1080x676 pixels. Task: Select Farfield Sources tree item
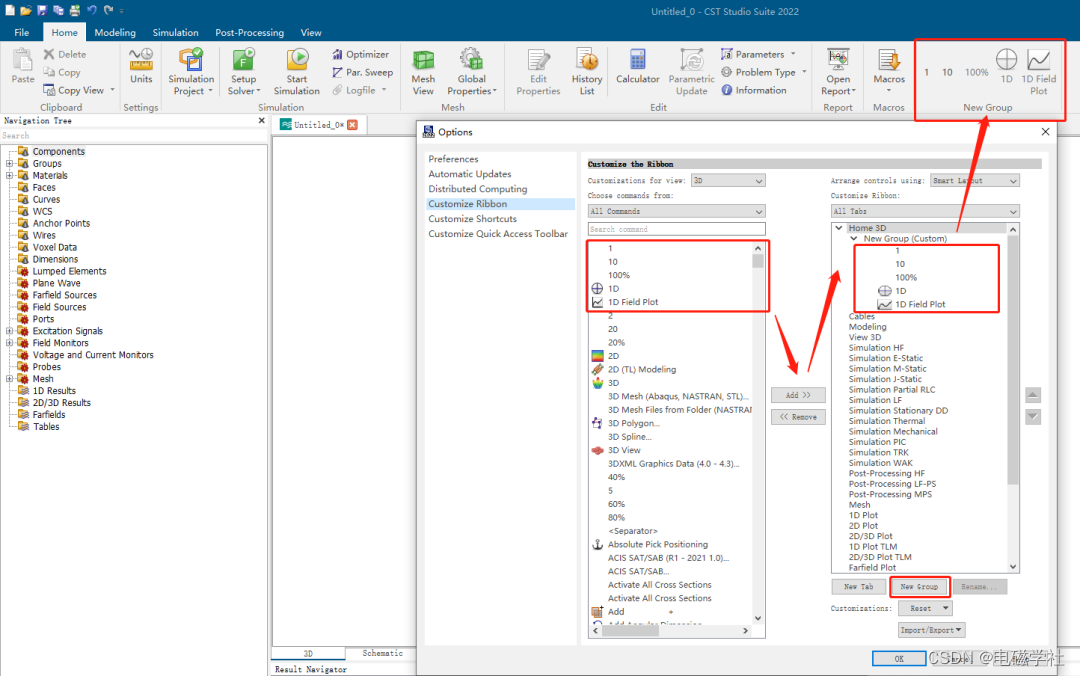pyautogui.click(x=65, y=295)
